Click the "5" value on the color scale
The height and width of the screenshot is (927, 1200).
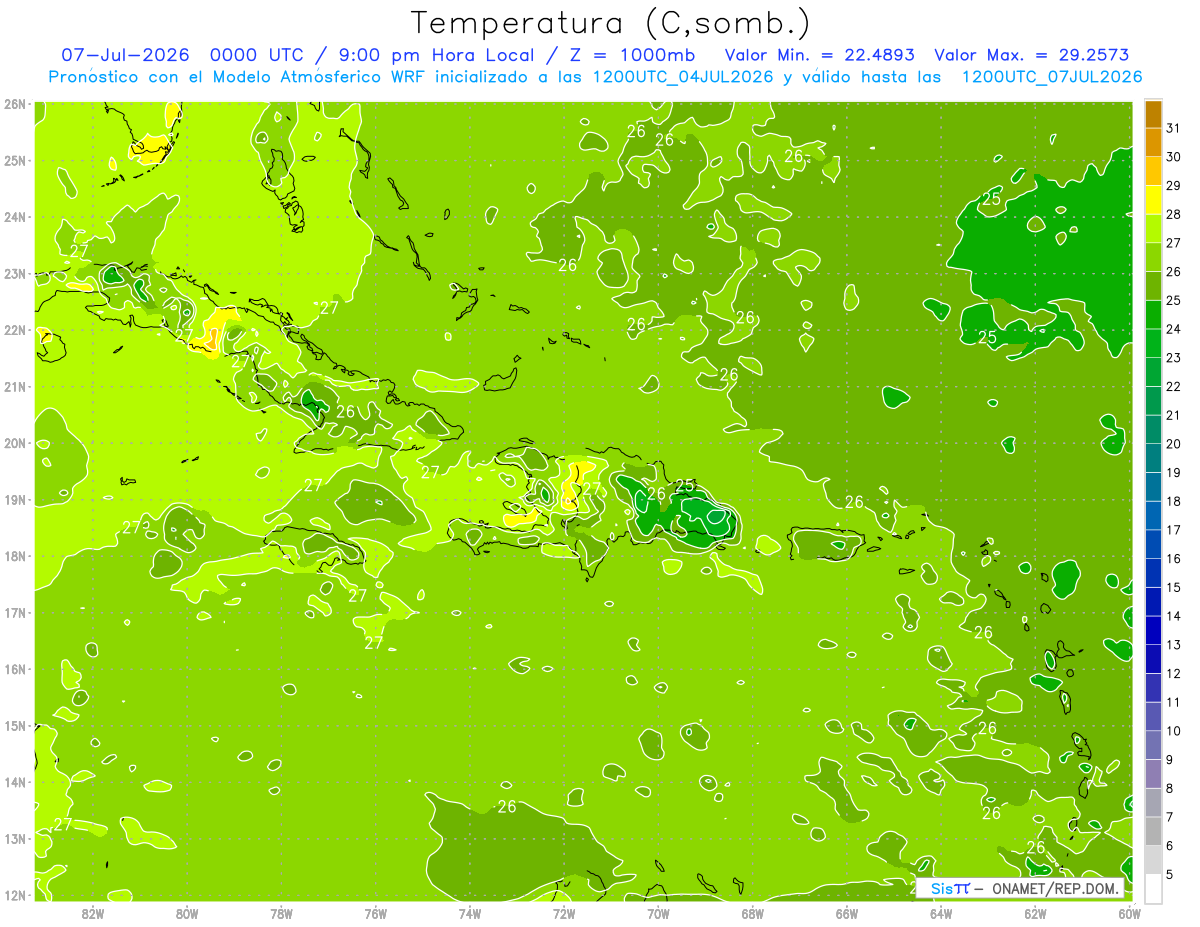[x=1170, y=875]
